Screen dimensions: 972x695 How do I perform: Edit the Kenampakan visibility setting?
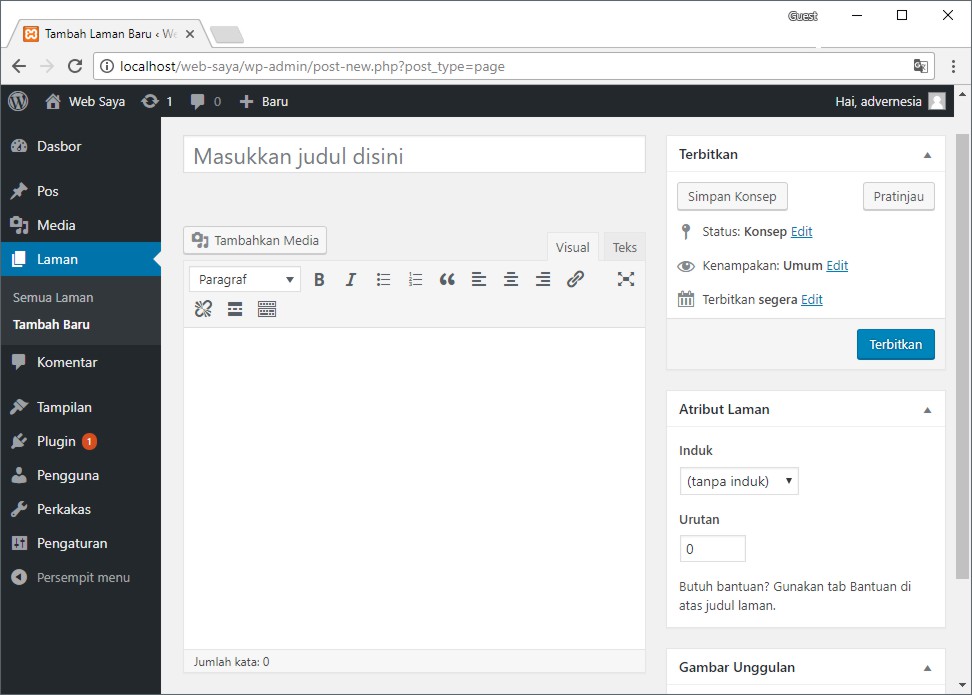click(837, 266)
